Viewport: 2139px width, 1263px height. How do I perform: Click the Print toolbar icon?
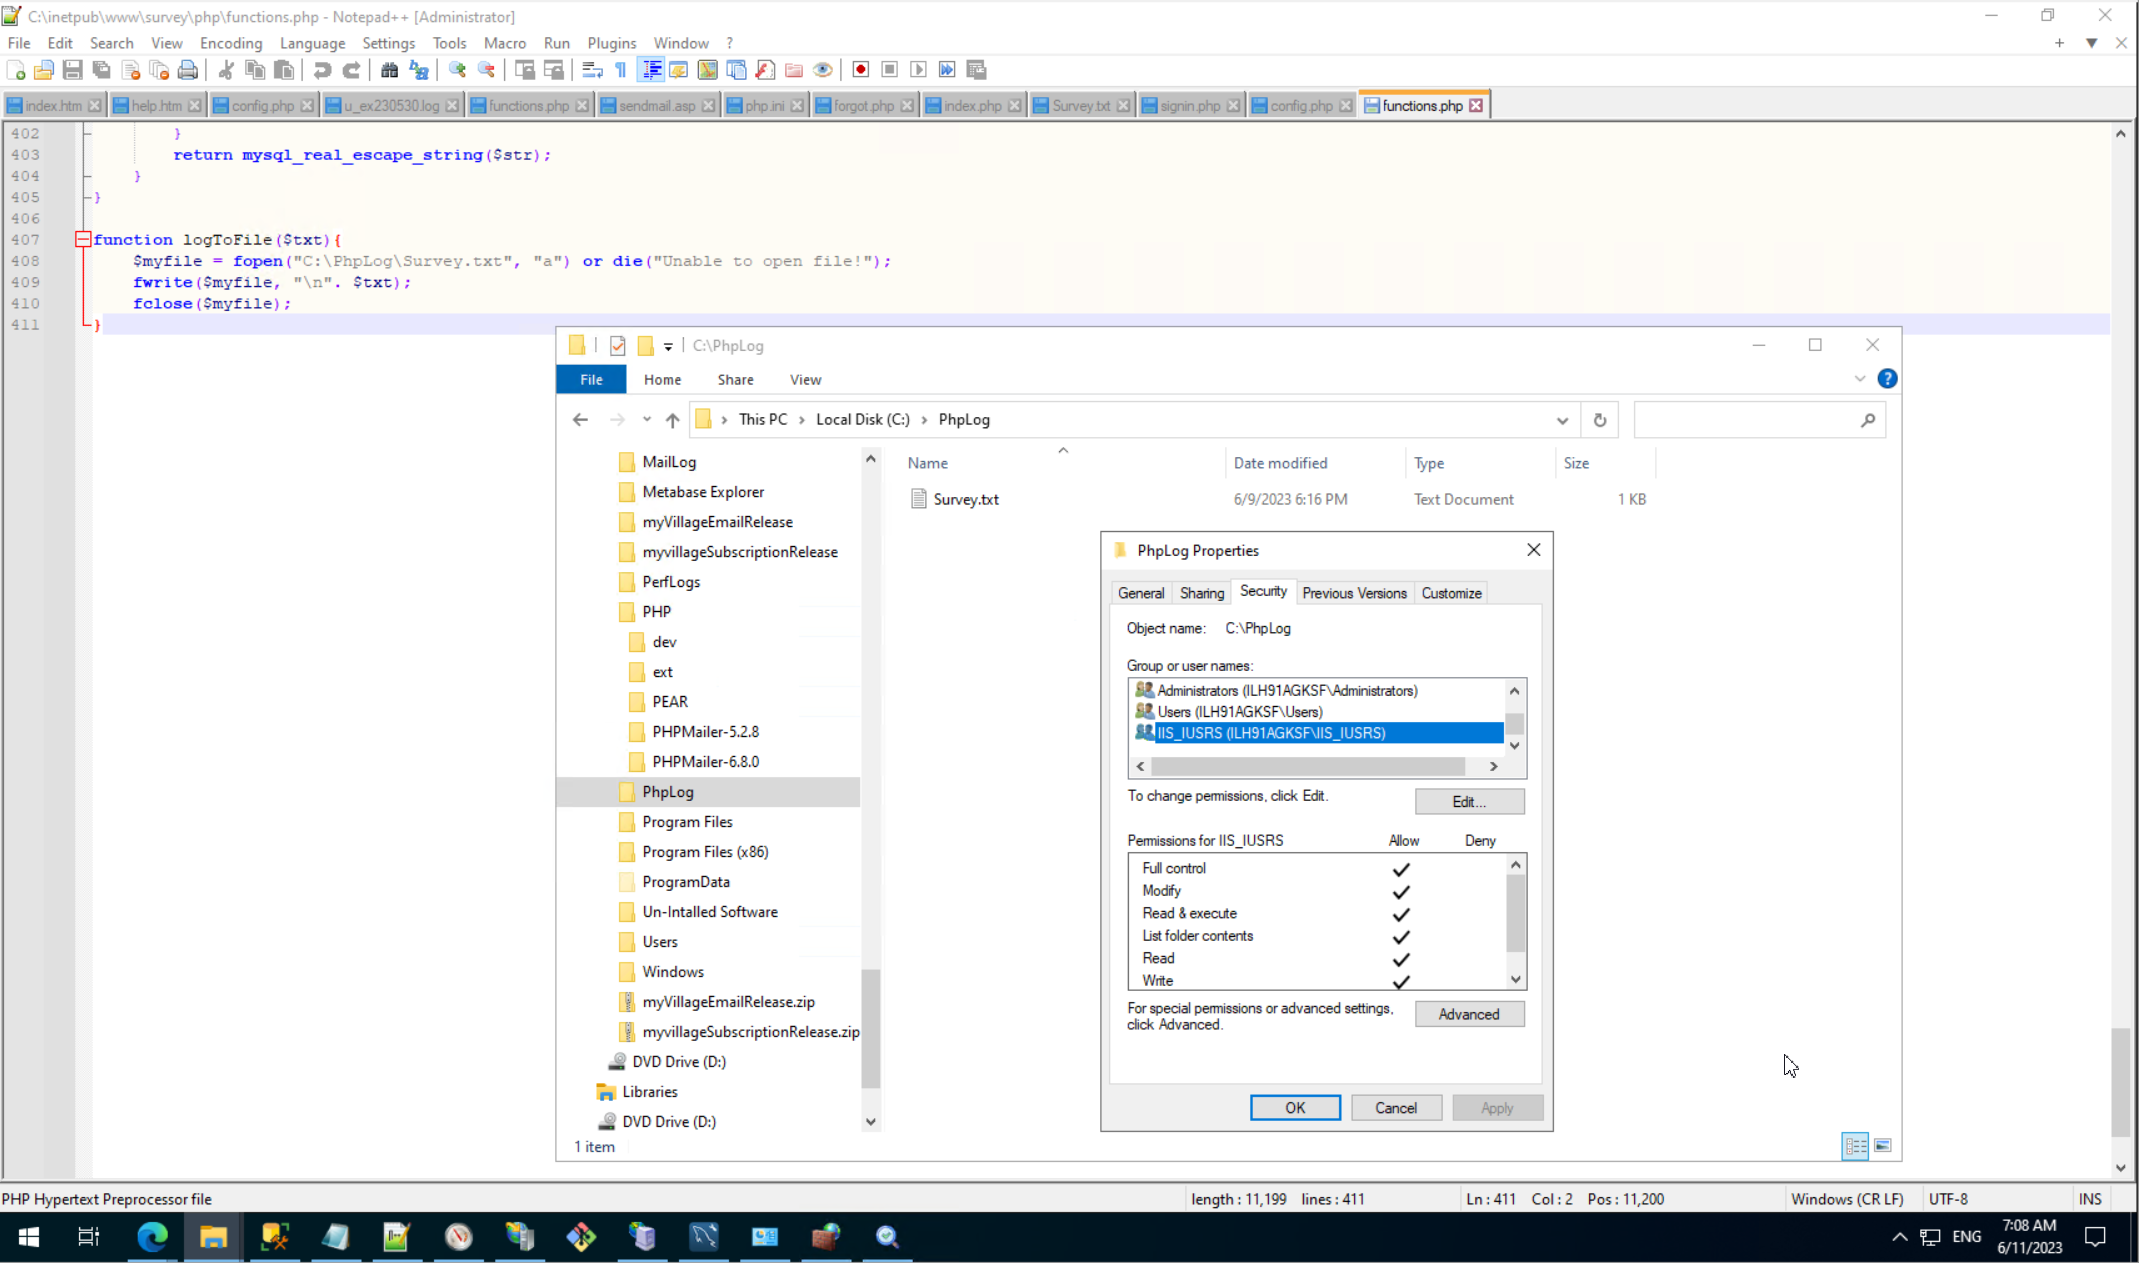[x=187, y=70]
